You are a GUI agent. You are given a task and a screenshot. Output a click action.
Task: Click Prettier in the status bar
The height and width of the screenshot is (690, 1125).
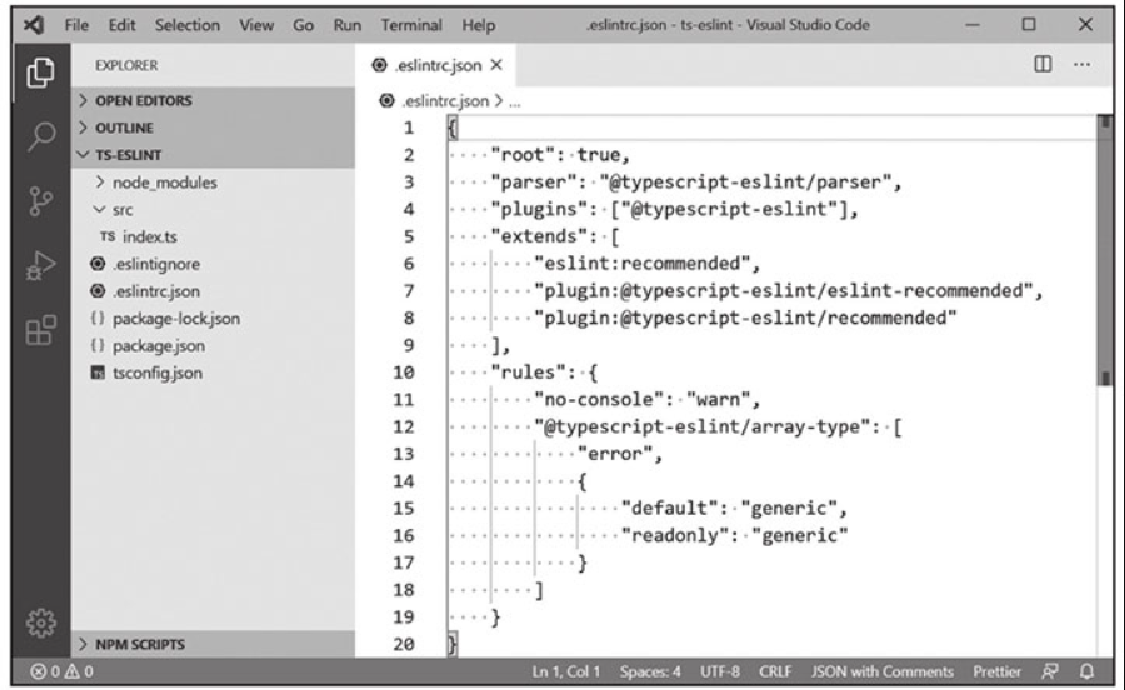997,672
